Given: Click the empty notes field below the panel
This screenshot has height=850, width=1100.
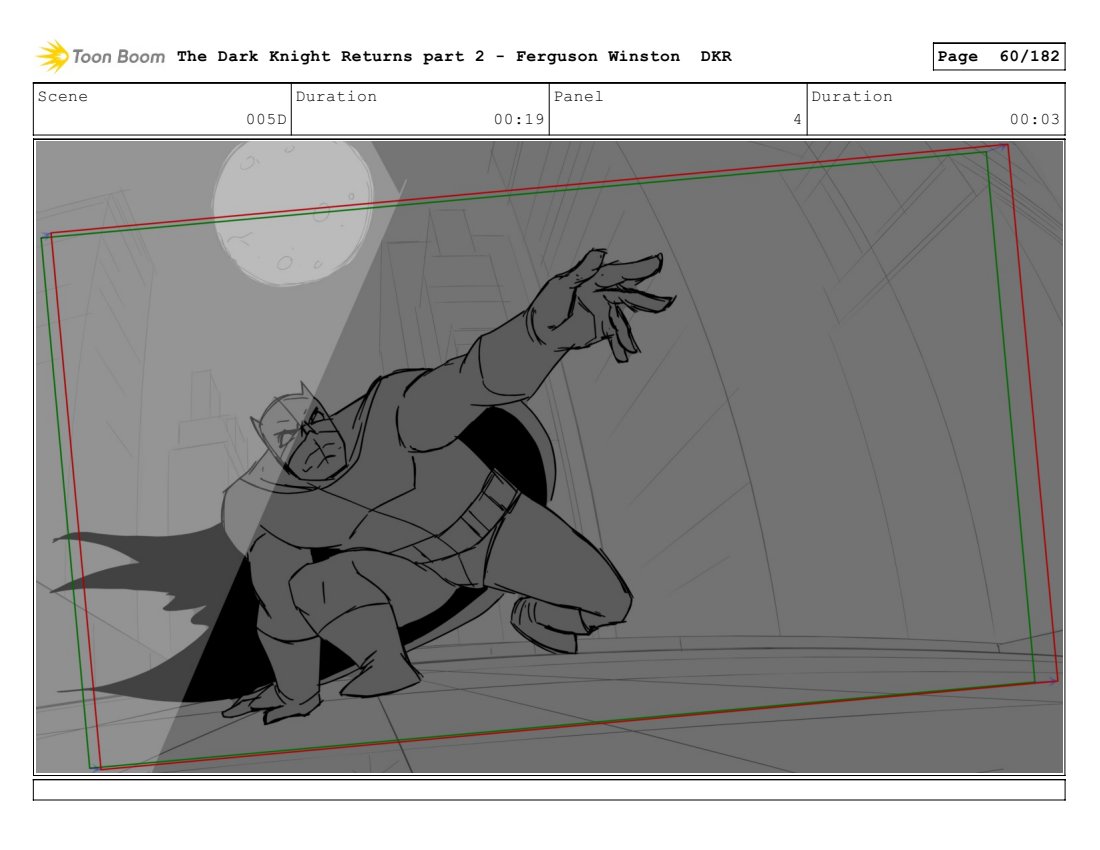Looking at the screenshot, I should coord(549,790).
